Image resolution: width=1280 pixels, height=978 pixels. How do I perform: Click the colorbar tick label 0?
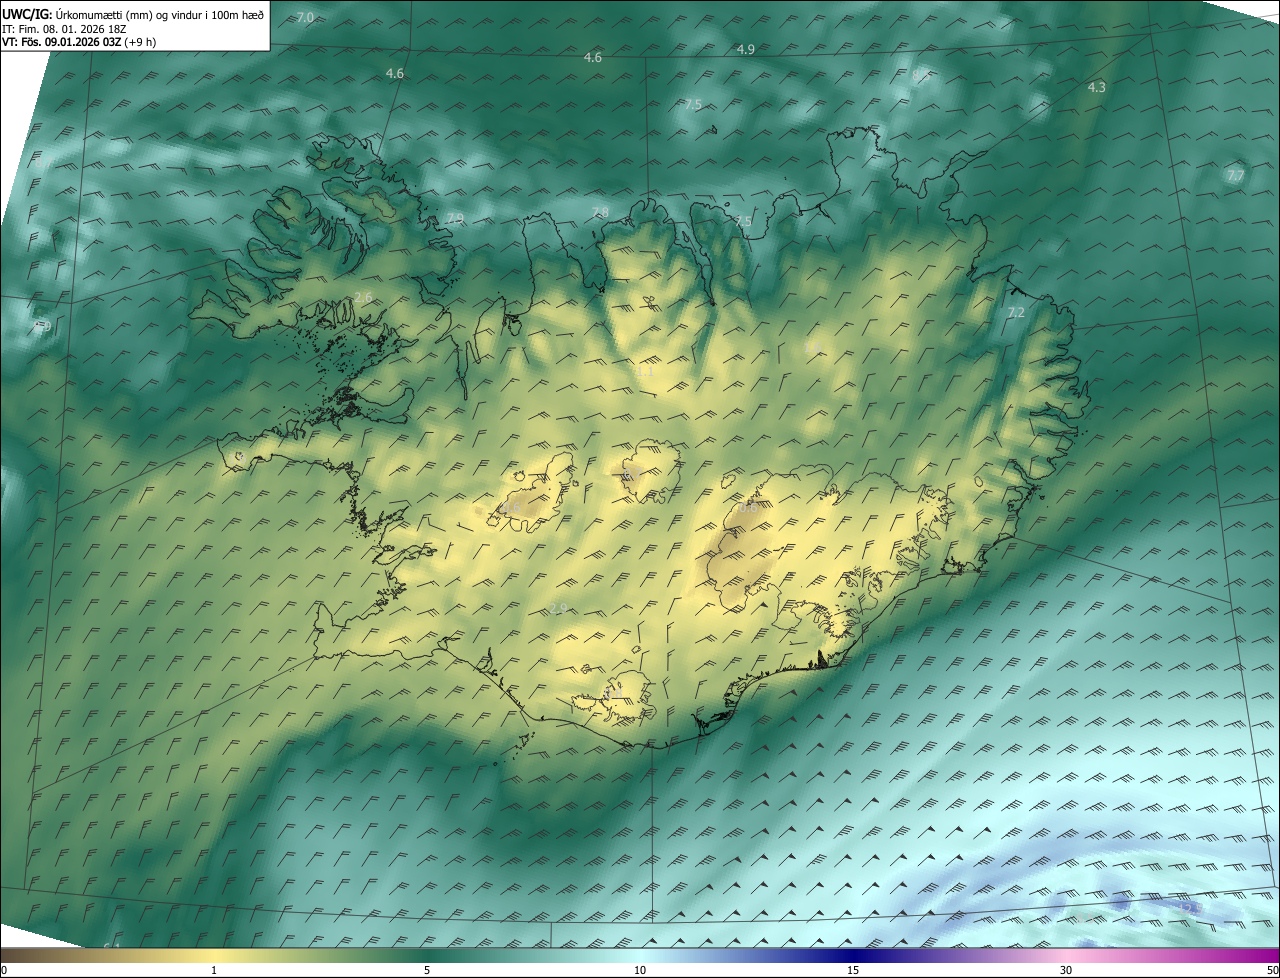coord(5,970)
